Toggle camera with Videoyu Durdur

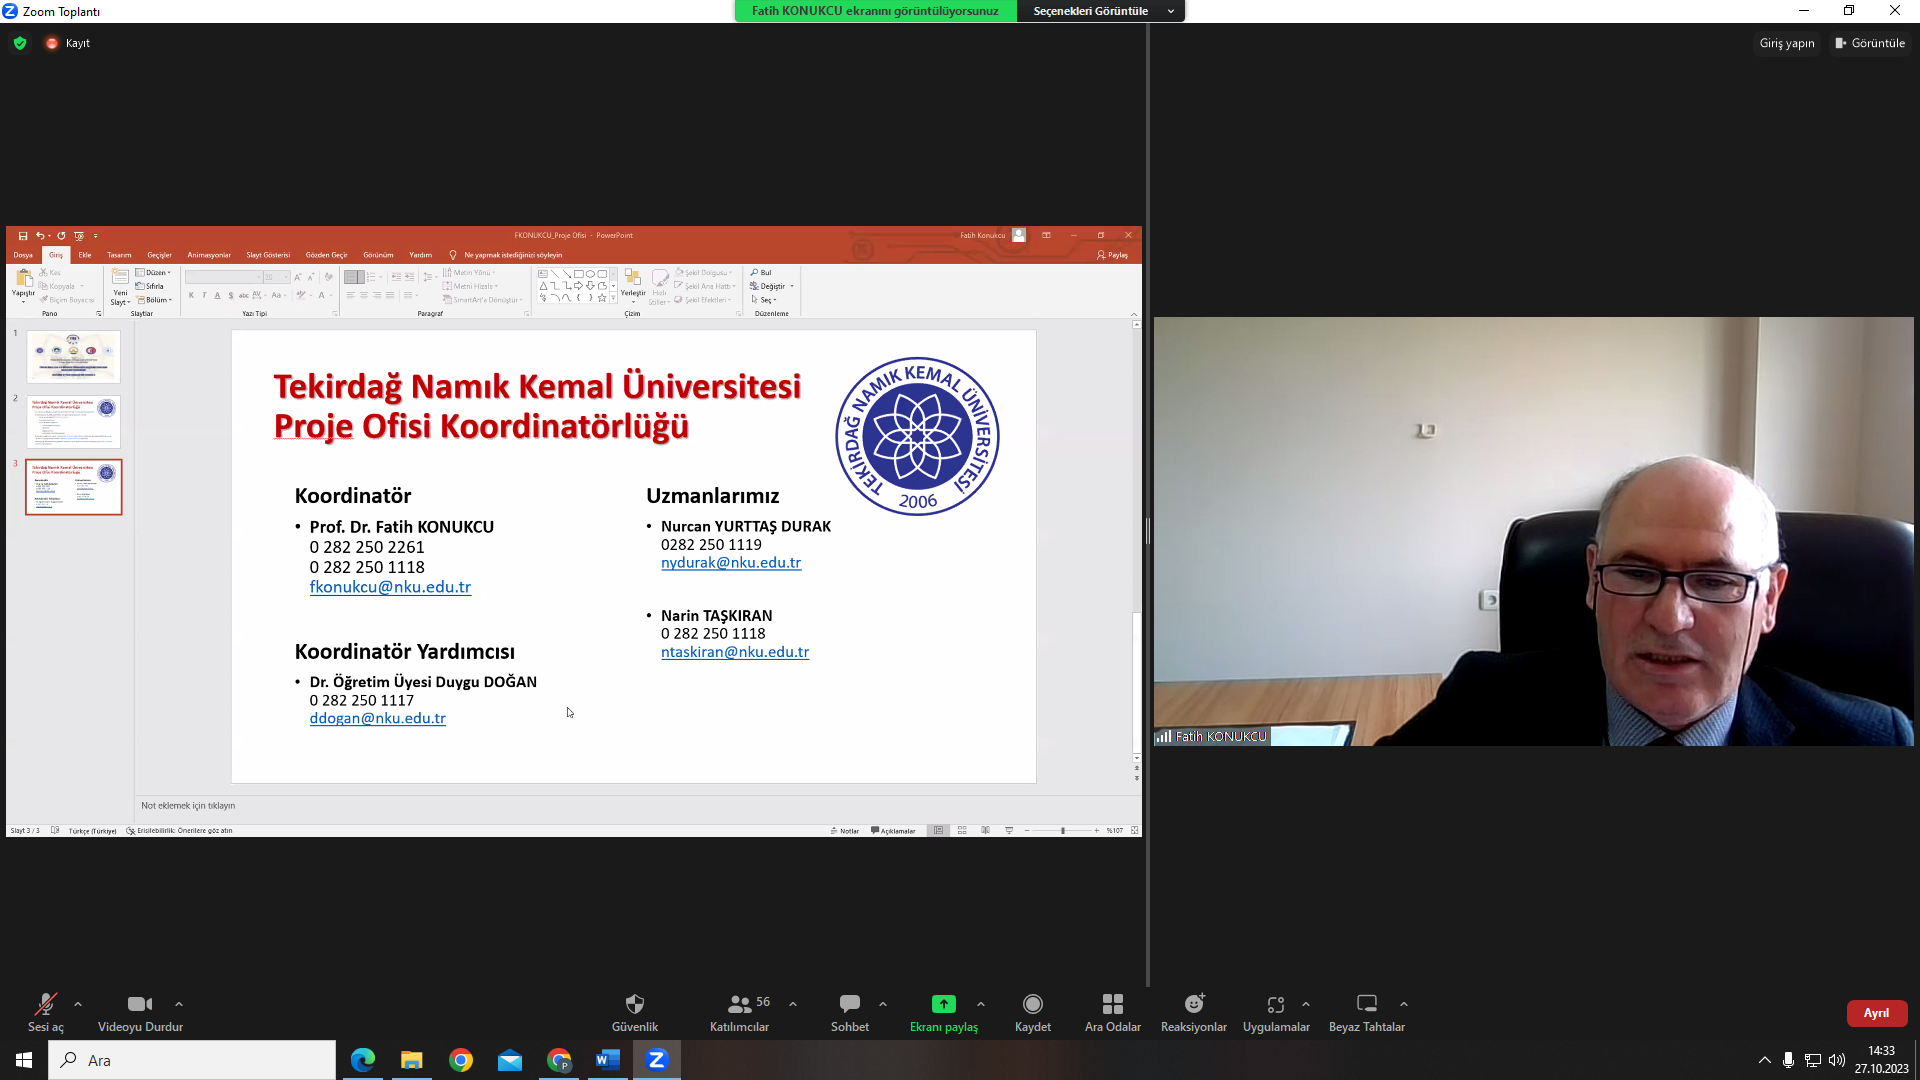point(140,1004)
